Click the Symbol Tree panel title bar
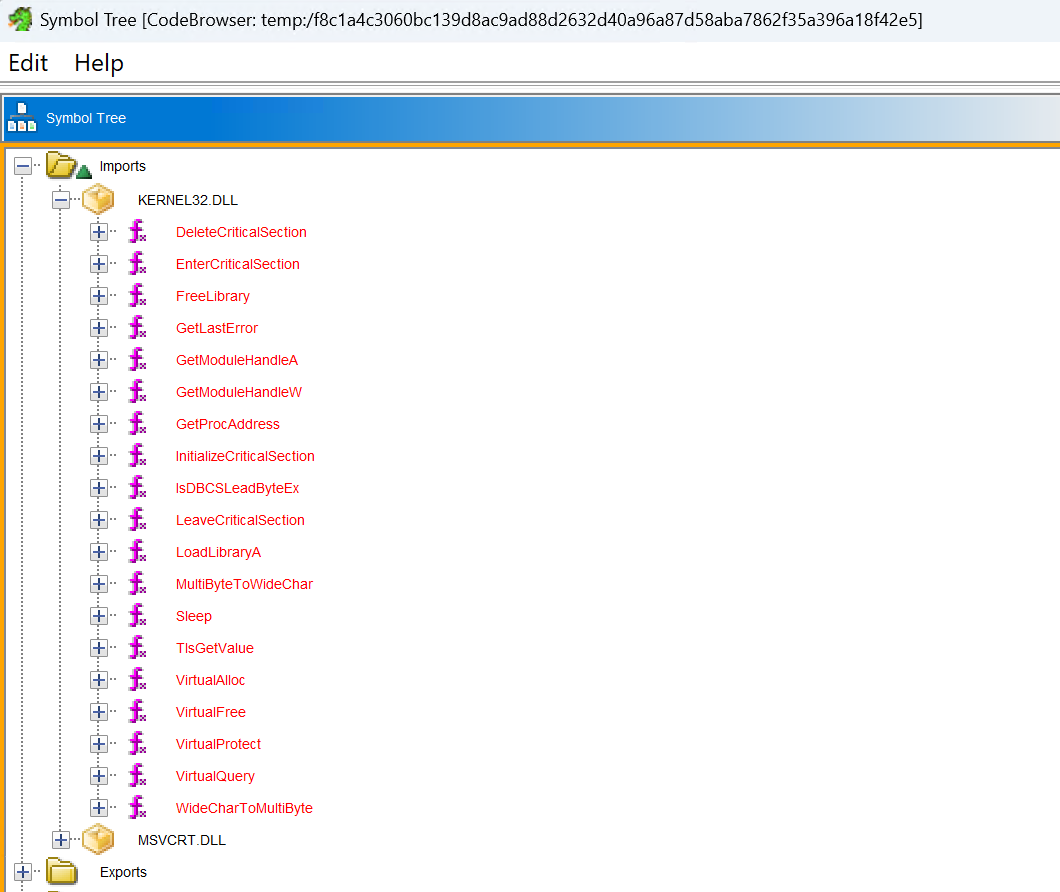 click(x=500, y=118)
